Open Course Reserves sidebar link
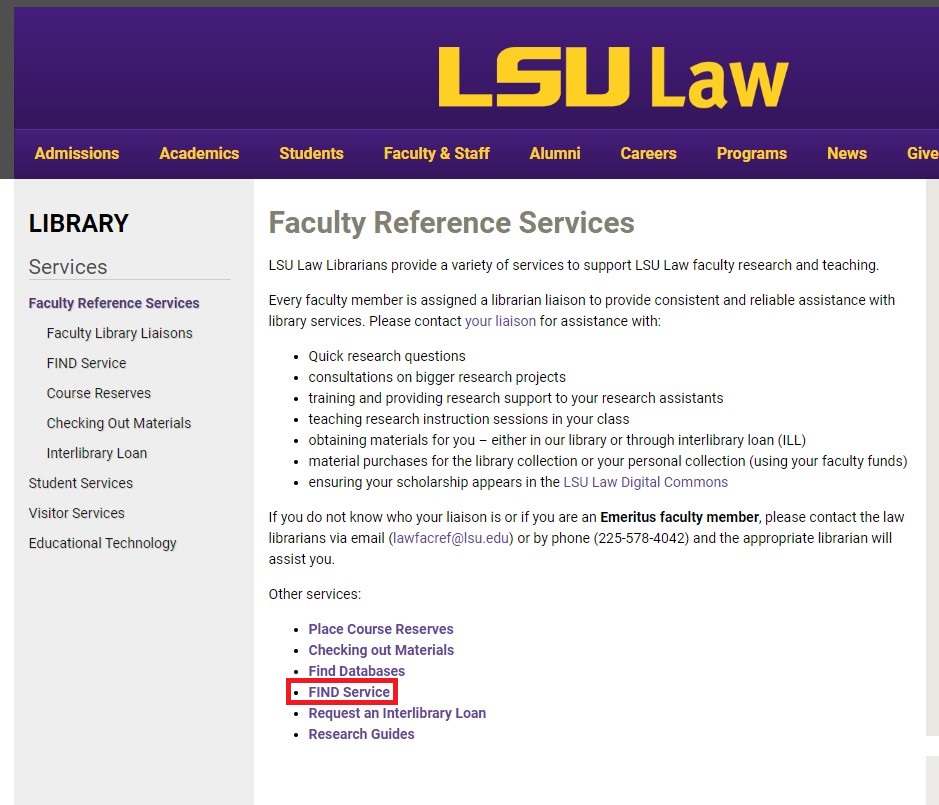Viewport: 939px width, 805px height. [99, 393]
